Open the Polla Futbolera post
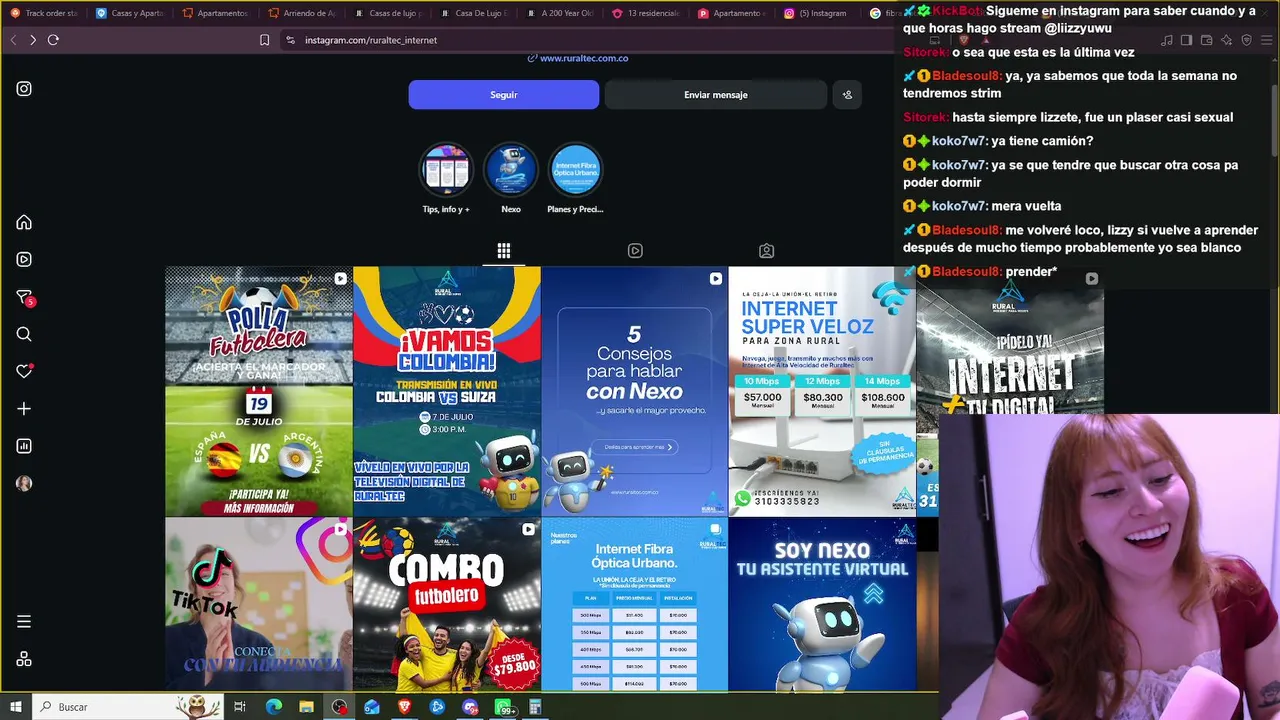Viewport: 1280px width, 720px height. pos(259,391)
